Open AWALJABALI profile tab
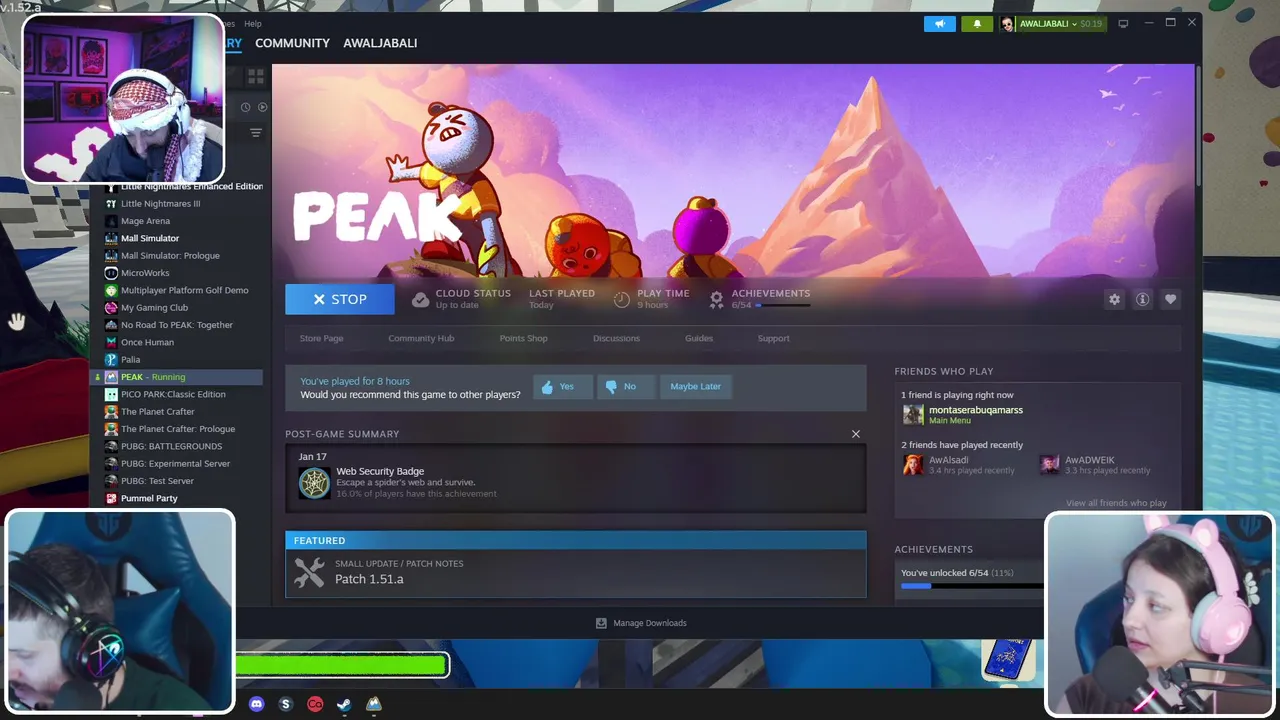The width and height of the screenshot is (1280, 720). pos(380,43)
